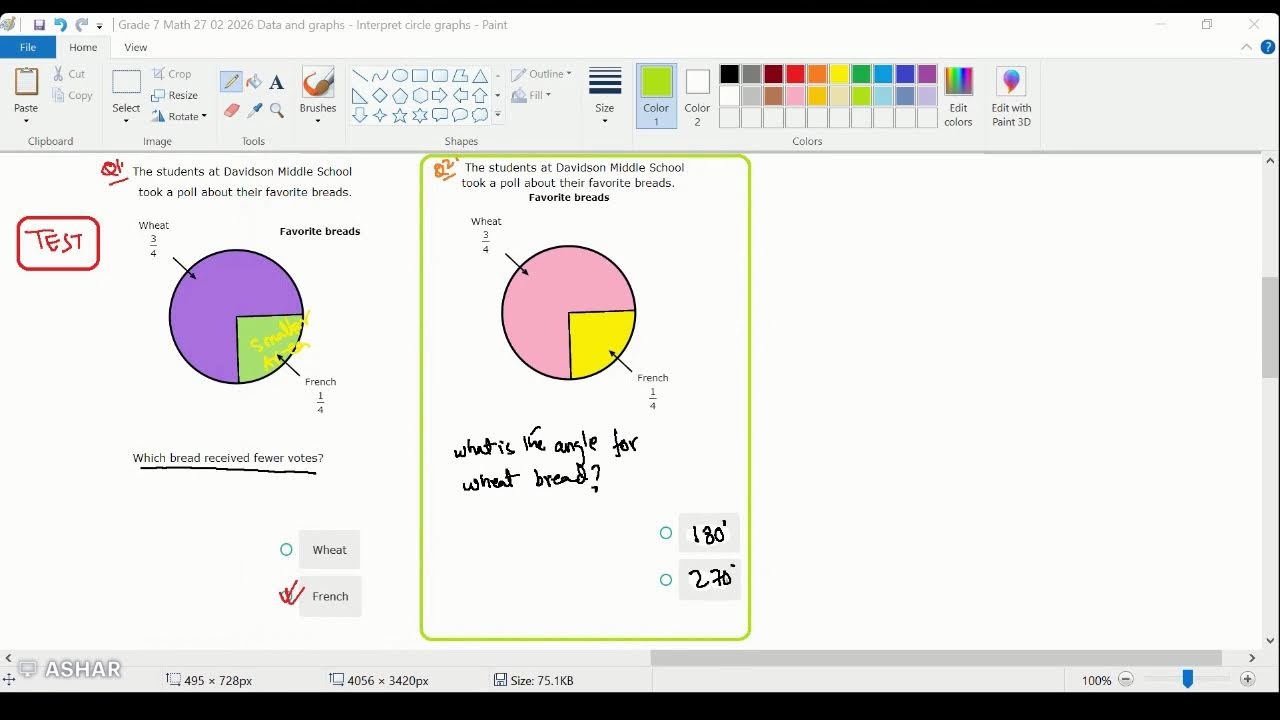Select the Fill with color bucket tool
This screenshot has width=1280, height=720.
(254, 82)
